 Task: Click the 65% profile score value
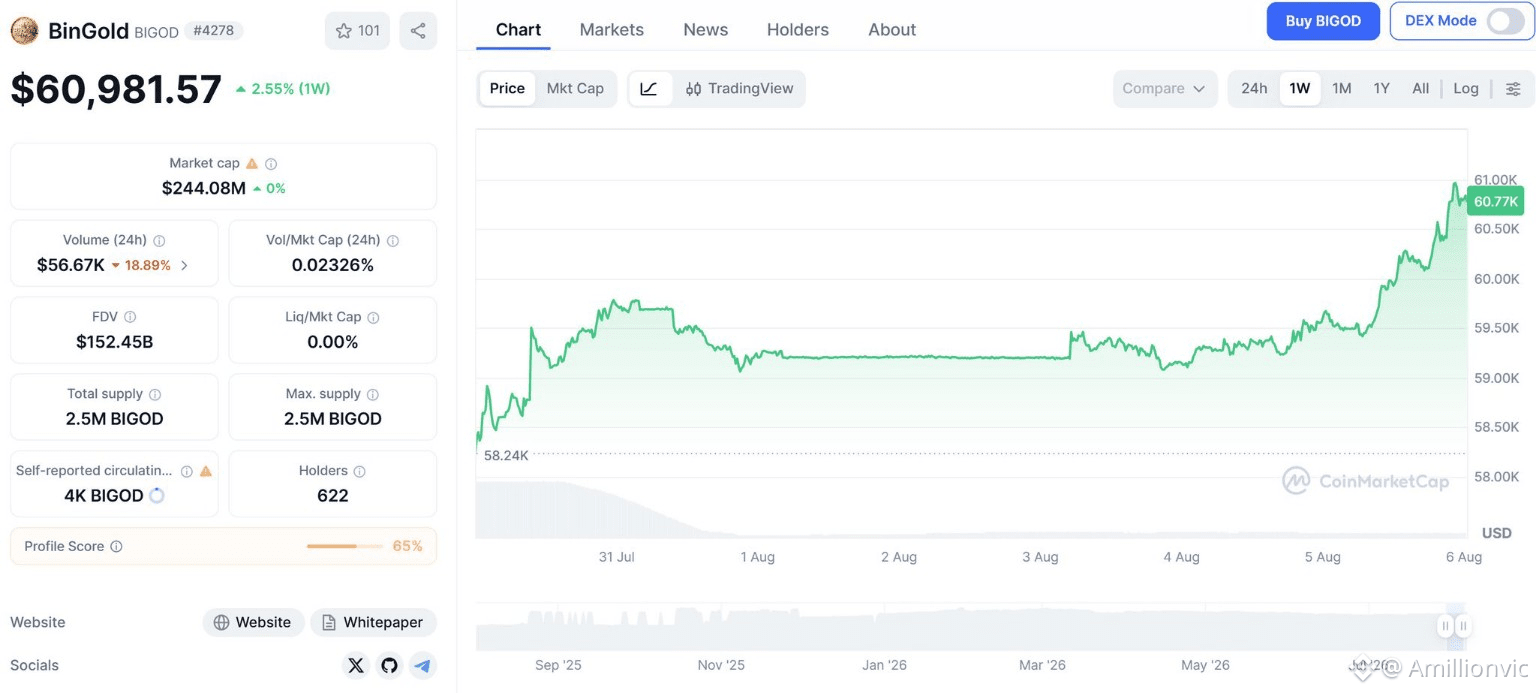(407, 546)
